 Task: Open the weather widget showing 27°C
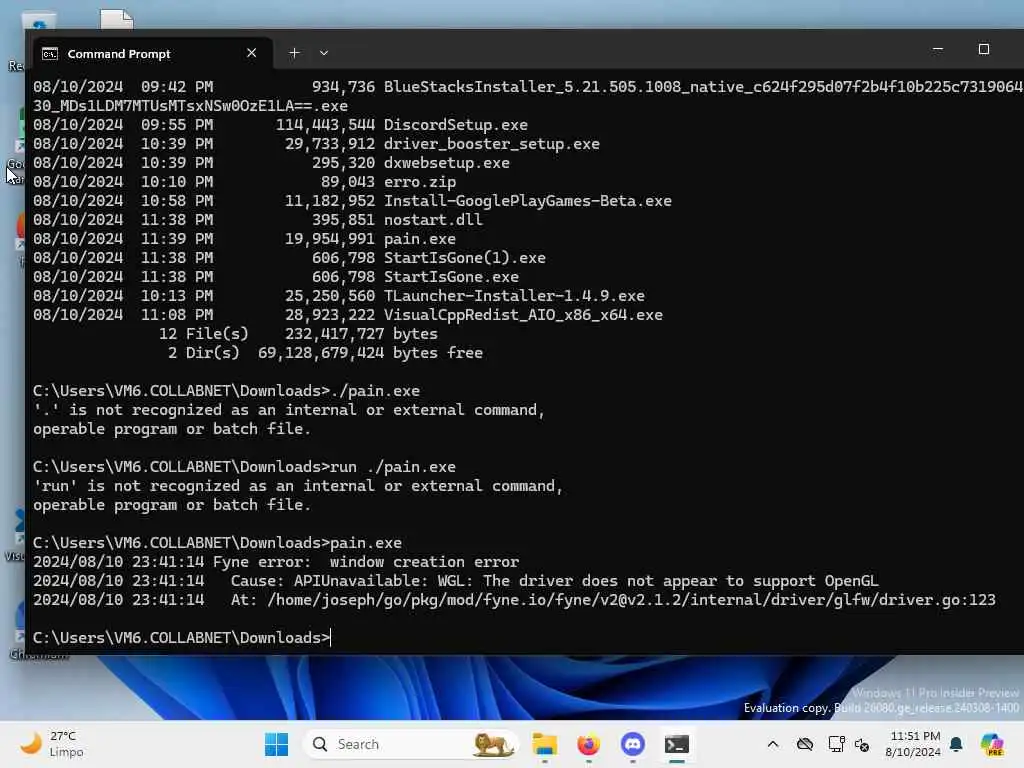click(x=52, y=744)
